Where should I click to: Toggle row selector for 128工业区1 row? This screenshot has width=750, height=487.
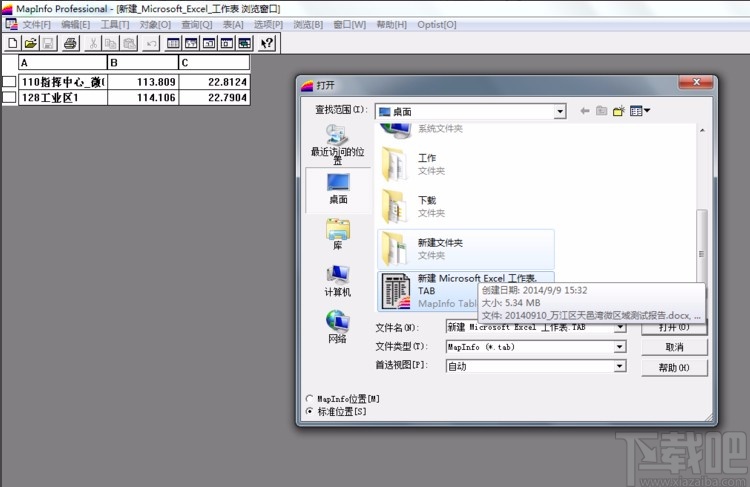(10, 97)
